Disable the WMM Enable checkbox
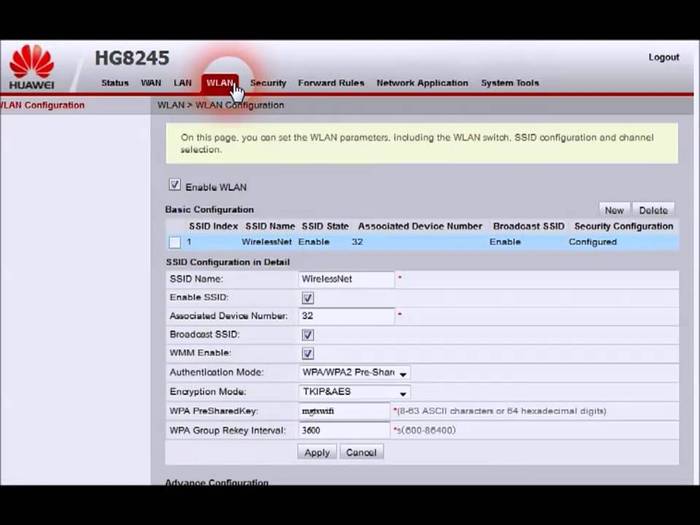The height and width of the screenshot is (525, 700). point(308,354)
